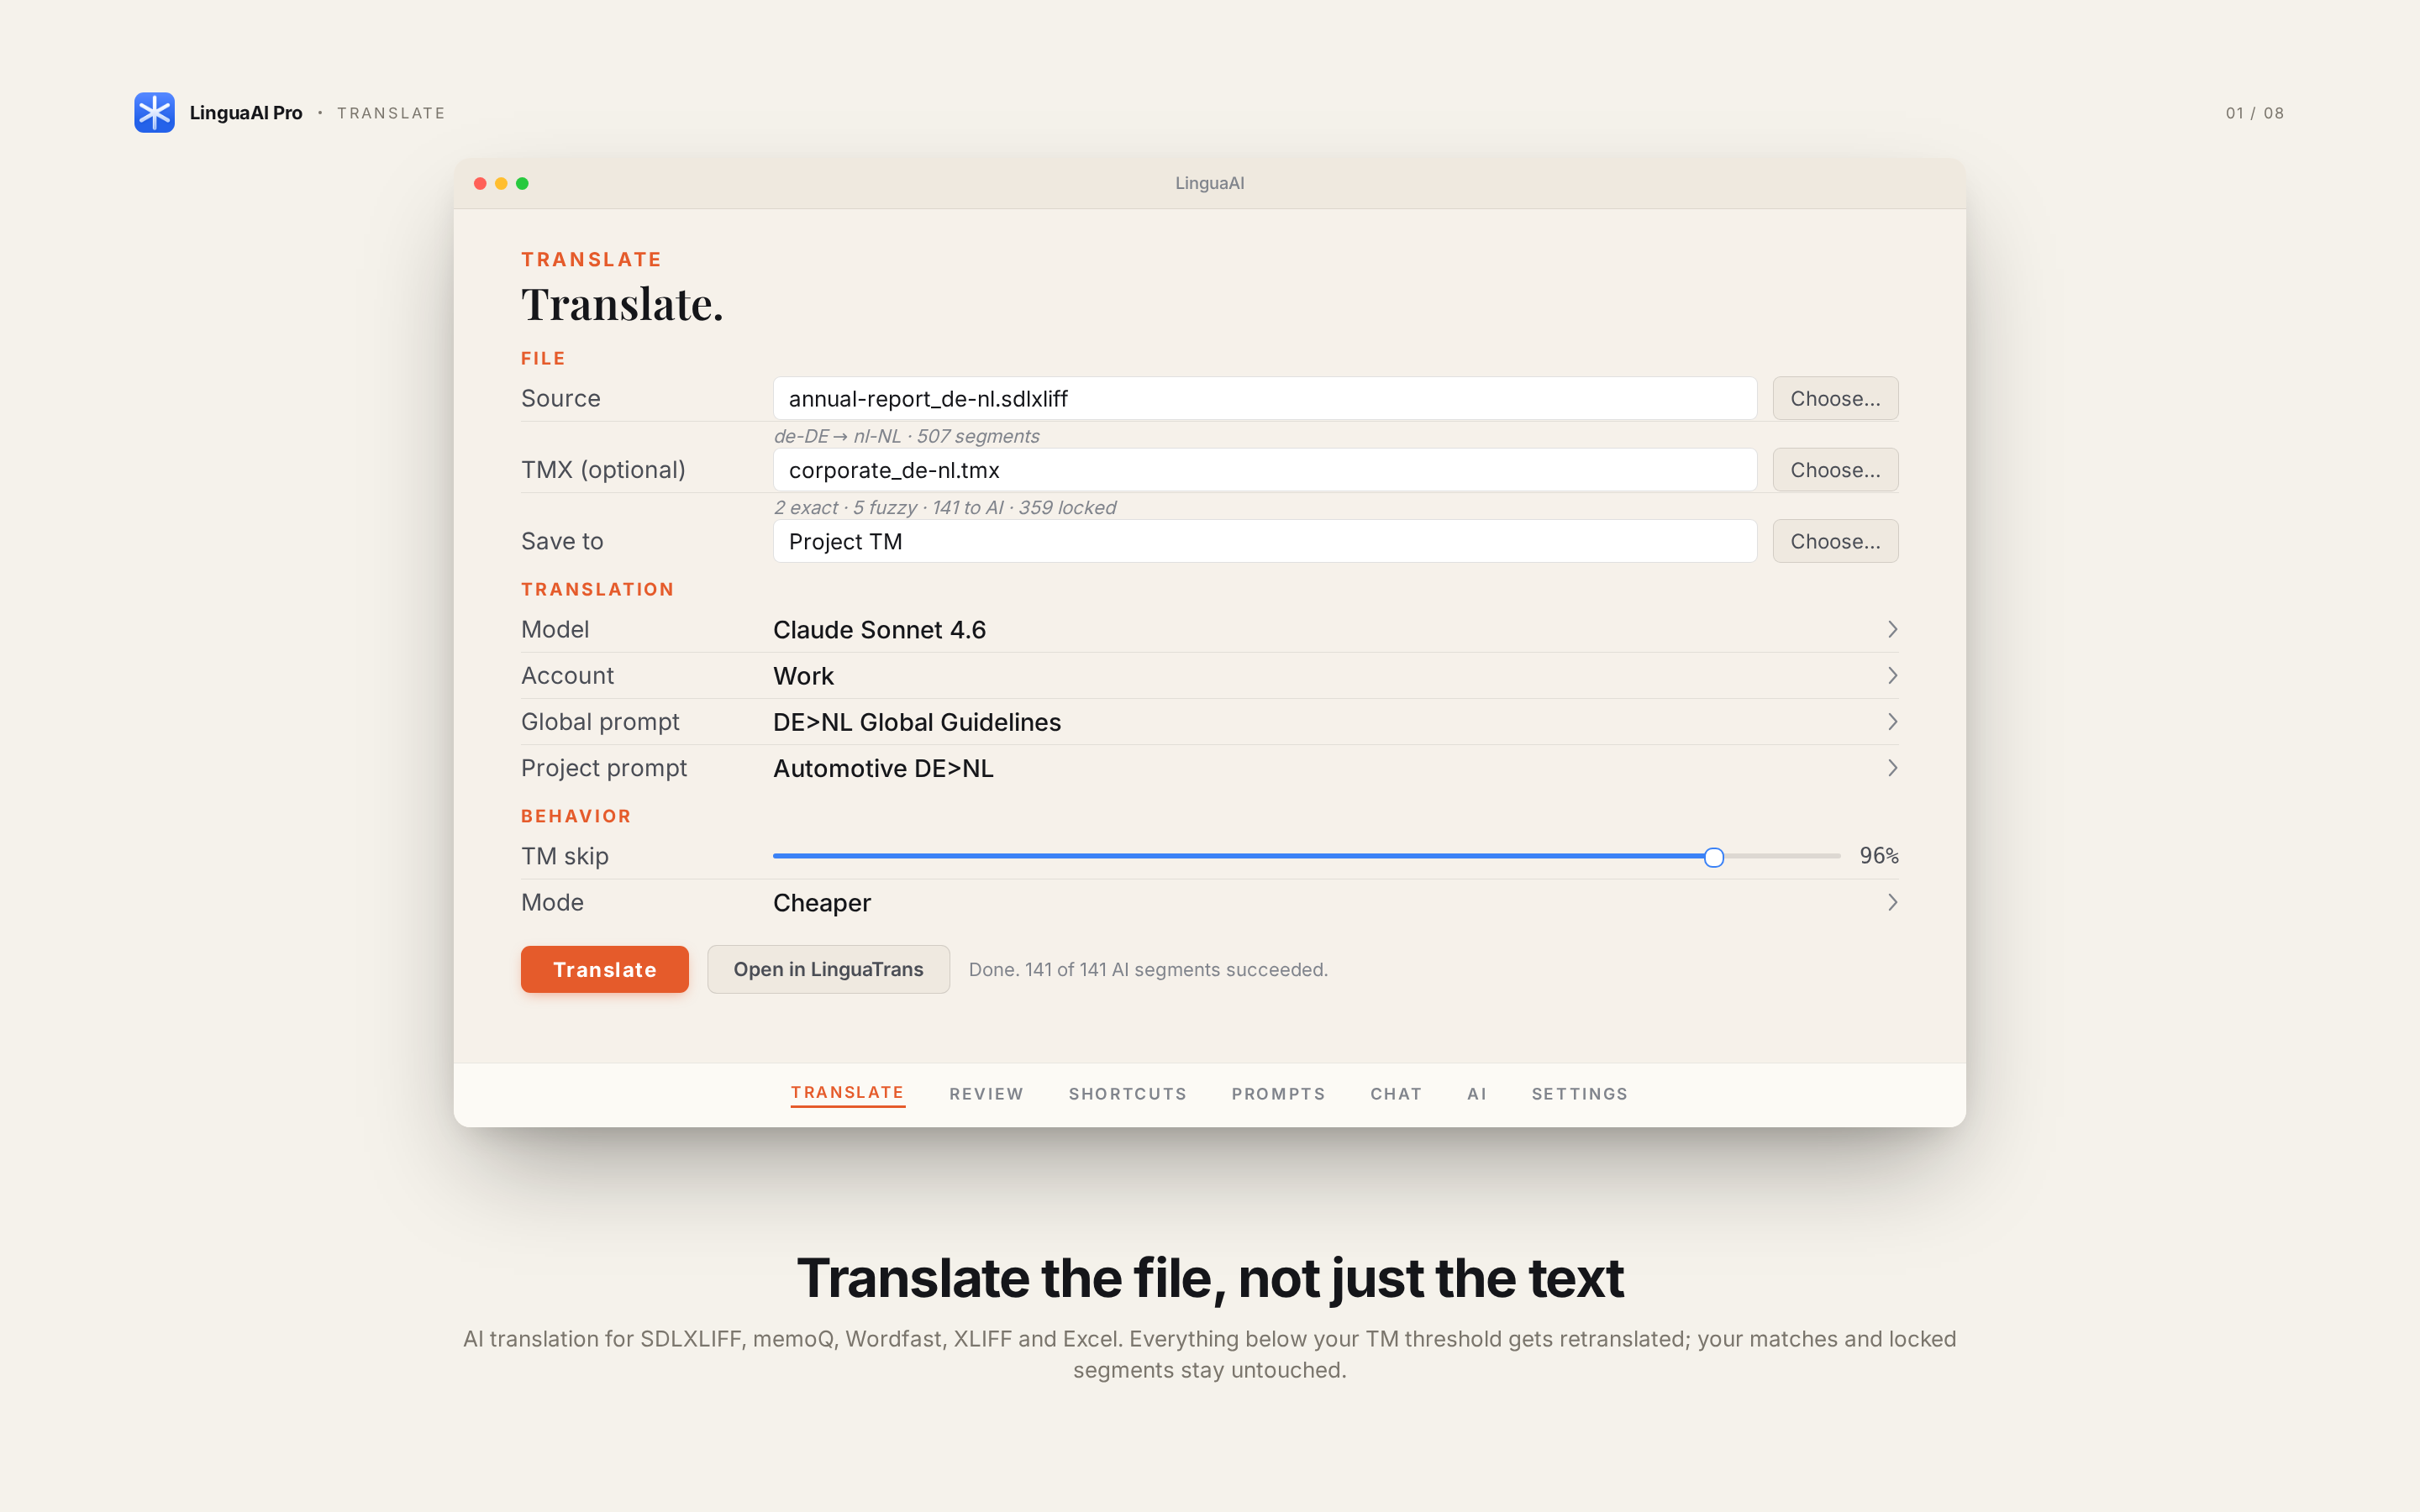Image resolution: width=2420 pixels, height=1512 pixels.
Task: Switch to the Review tab
Action: (x=986, y=1094)
